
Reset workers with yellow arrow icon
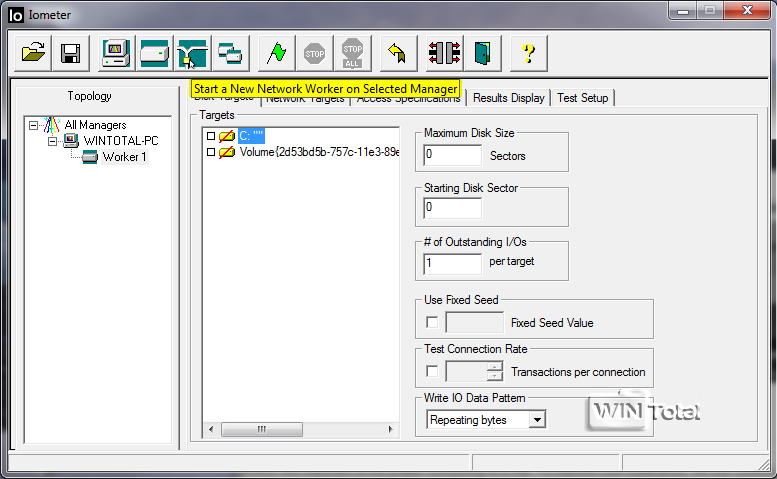coord(398,53)
